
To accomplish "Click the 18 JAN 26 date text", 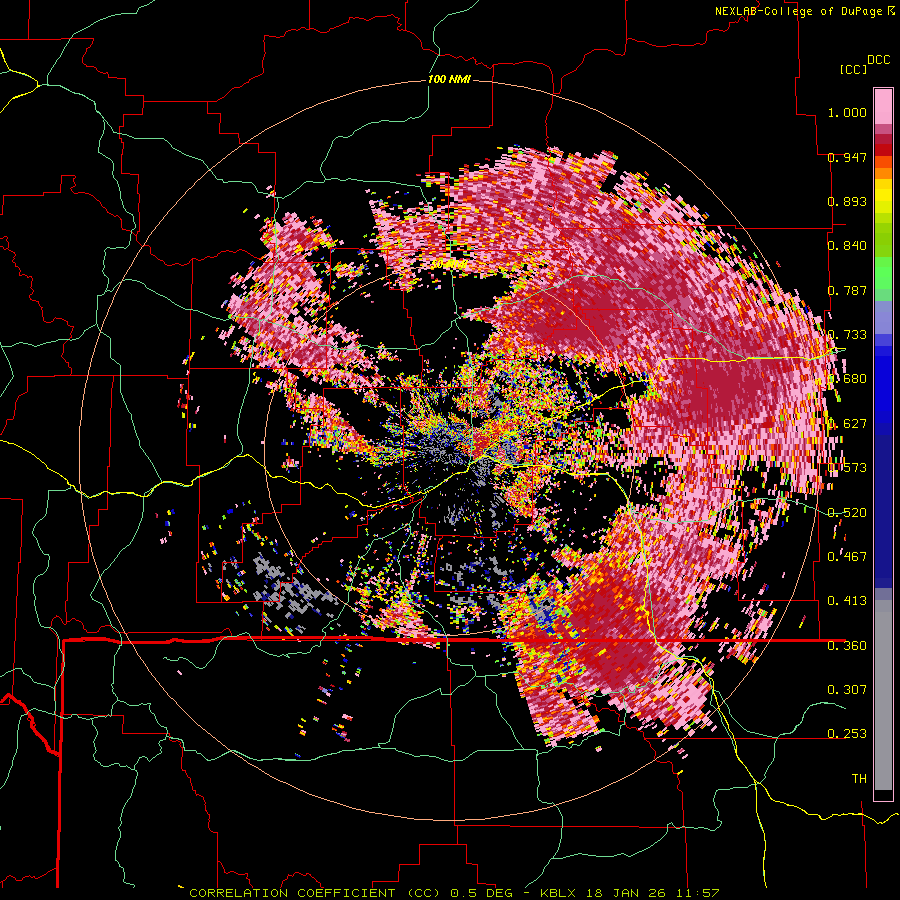I will click(x=624, y=893).
